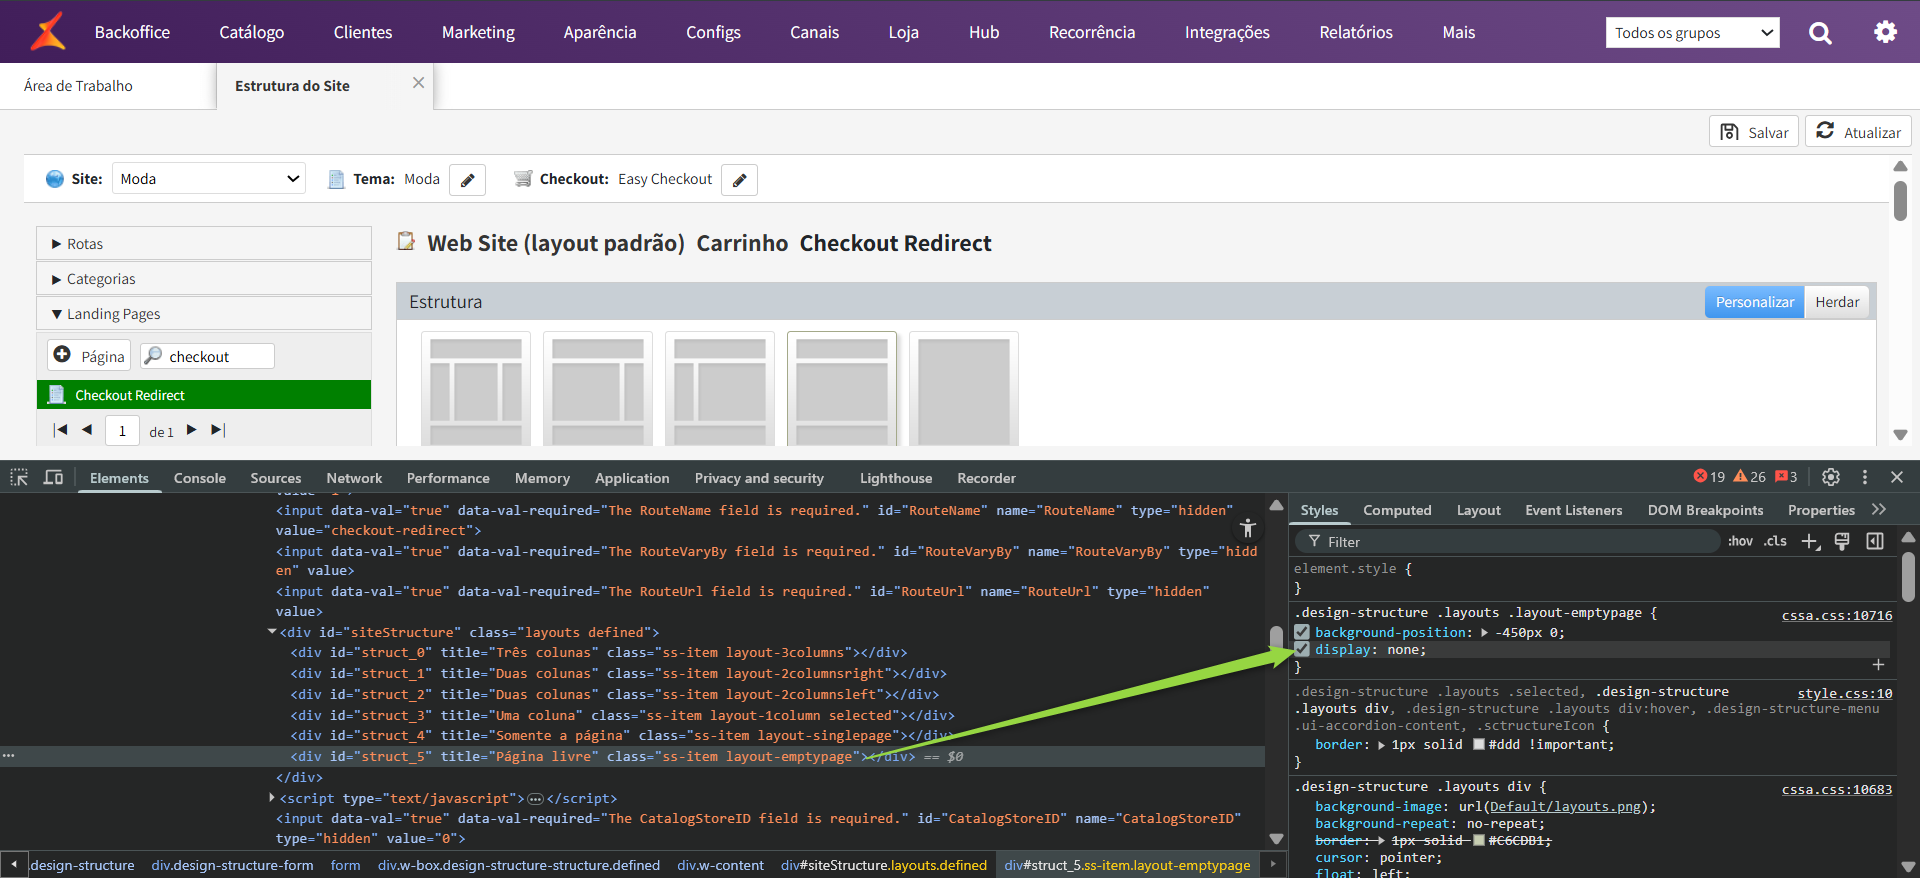Open the Aparência menu
1920x878 pixels.
[600, 32]
